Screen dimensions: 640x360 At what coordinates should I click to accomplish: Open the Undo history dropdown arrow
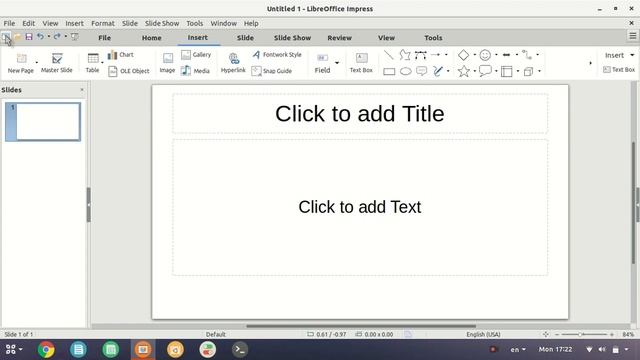[x=49, y=37]
